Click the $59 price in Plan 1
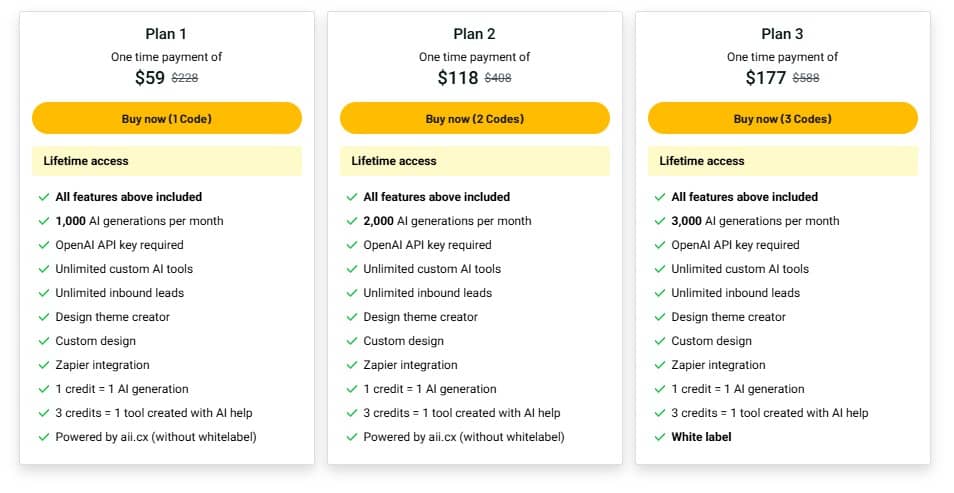 click(150, 77)
